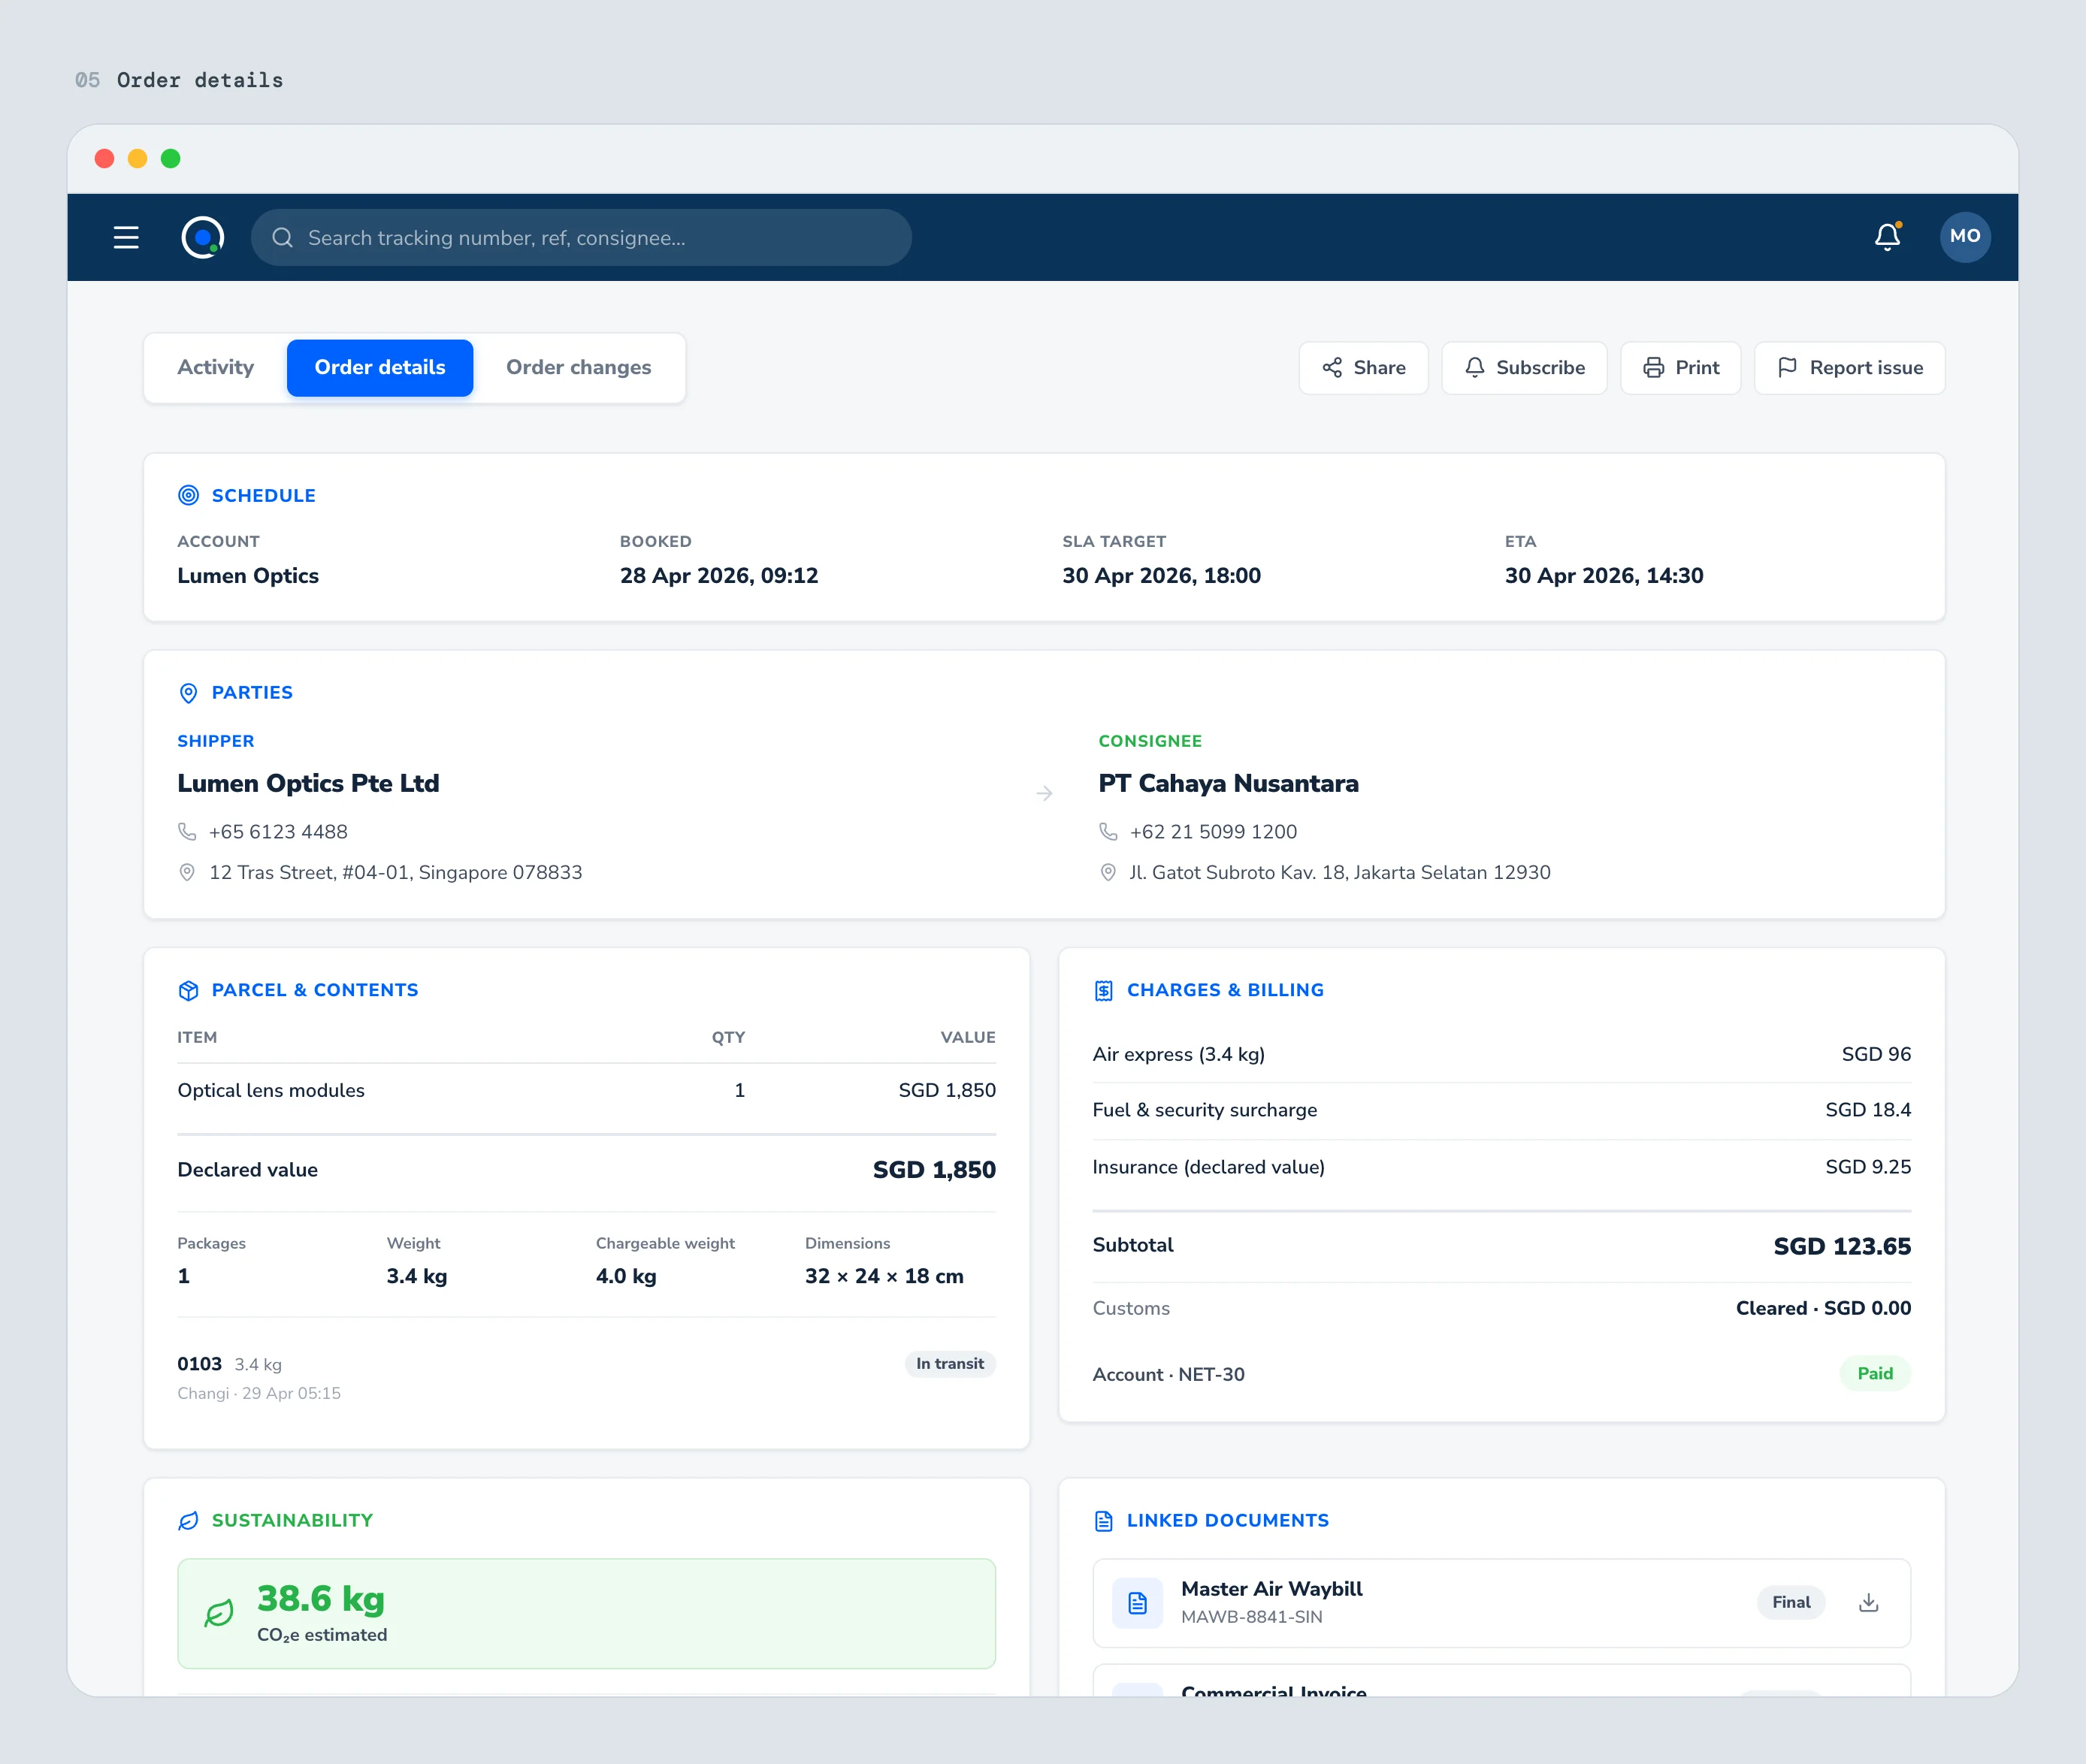The image size is (2086, 1764).
Task: Click the Report issue button
Action: (x=1849, y=368)
